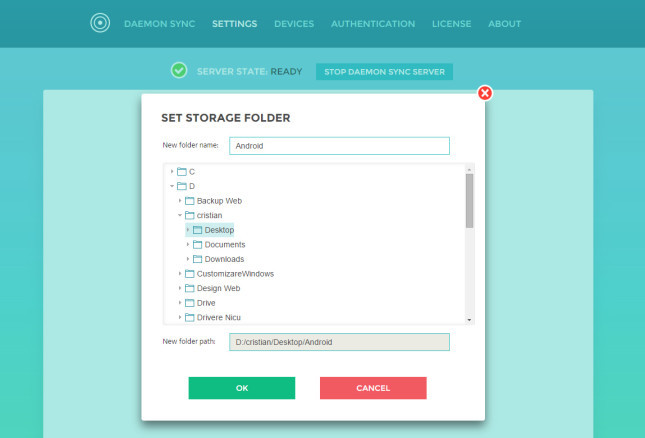
Task: Expand the C drive tree node
Action: click(x=172, y=171)
